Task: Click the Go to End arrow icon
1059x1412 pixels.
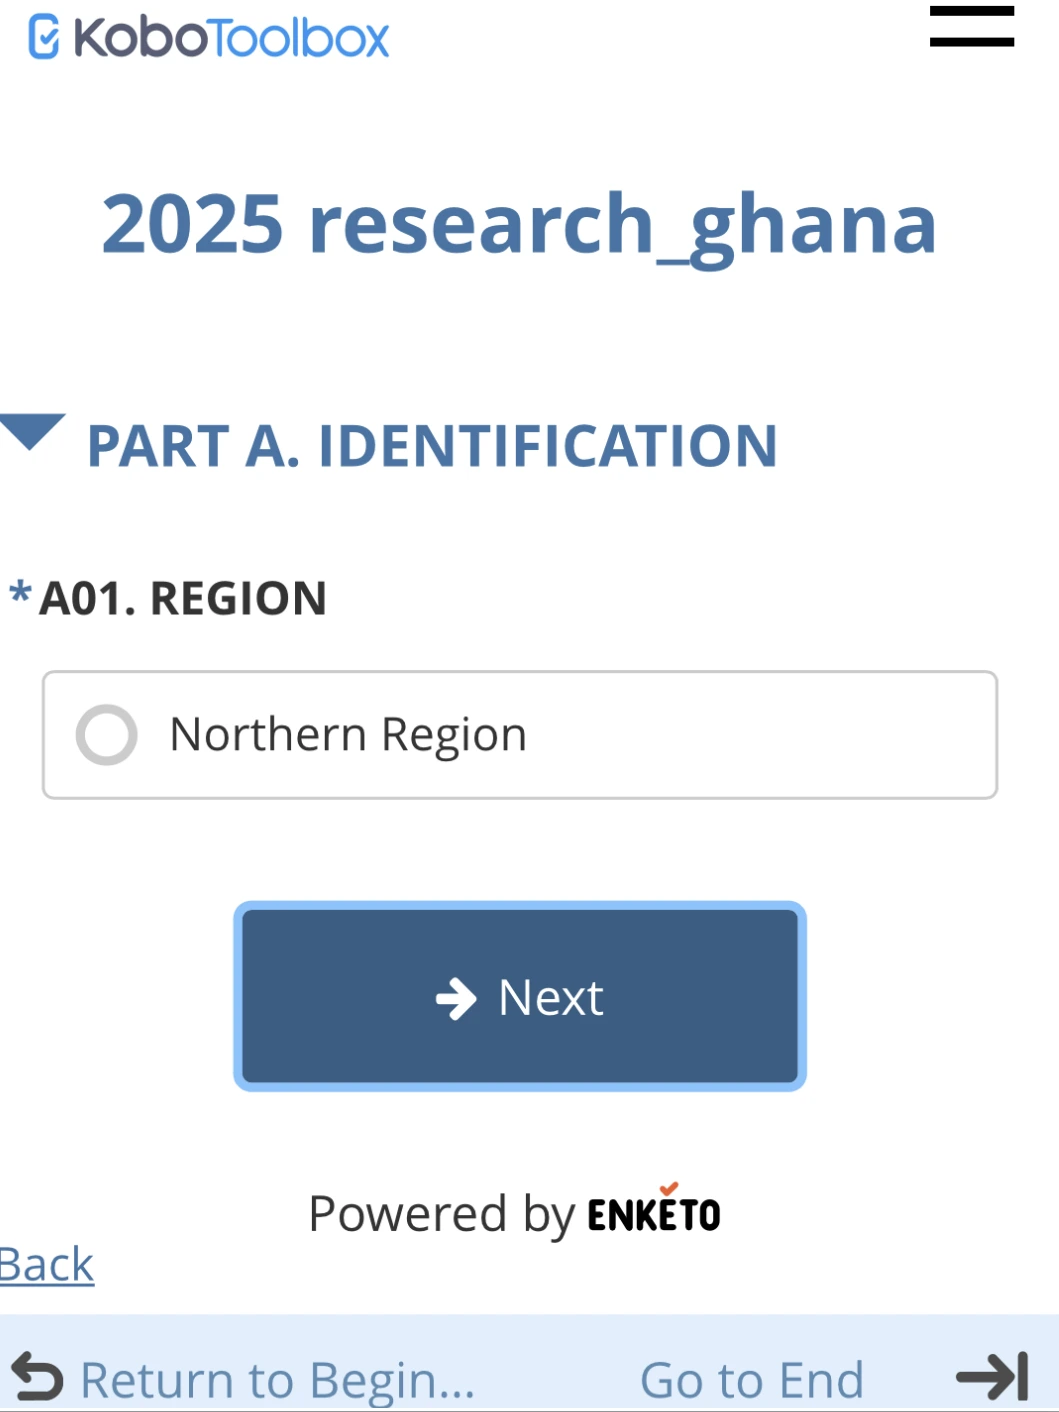Action: [992, 1377]
